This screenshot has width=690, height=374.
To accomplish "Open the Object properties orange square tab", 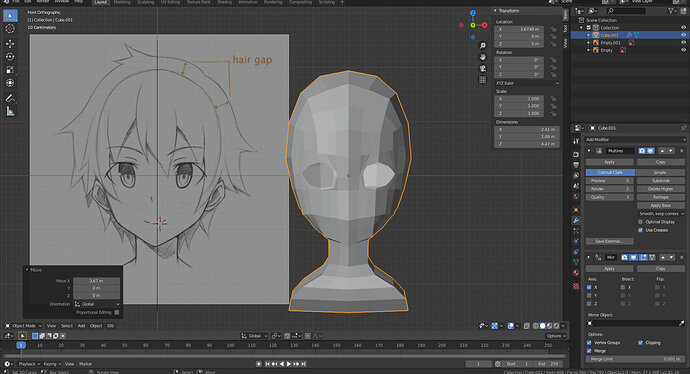I will (576, 210).
